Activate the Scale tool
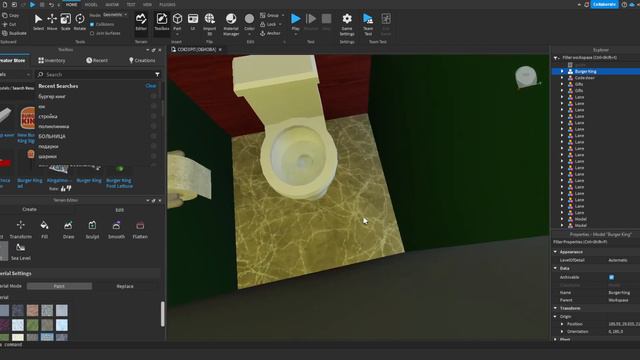Image resolution: width=640 pixels, height=360 pixels. coord(65,22)
